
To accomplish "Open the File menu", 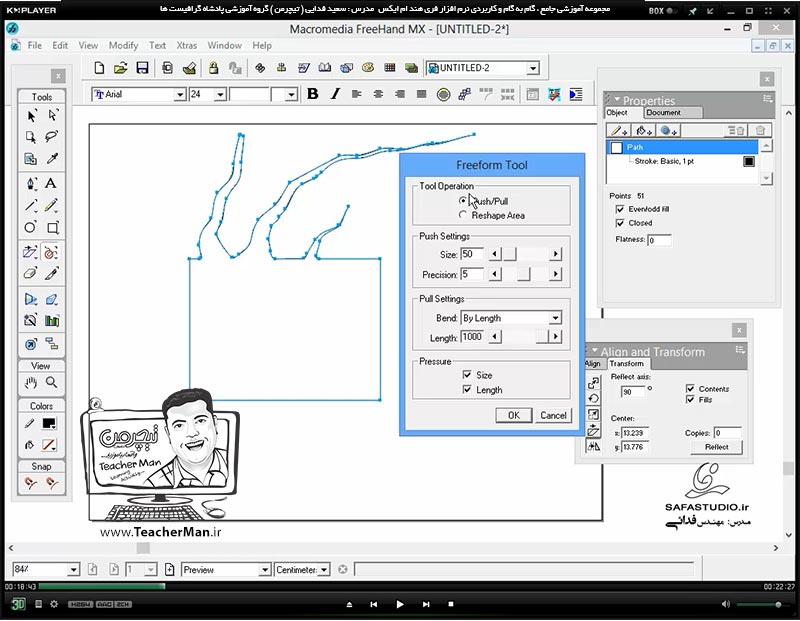I will click(x=35, y=45).
